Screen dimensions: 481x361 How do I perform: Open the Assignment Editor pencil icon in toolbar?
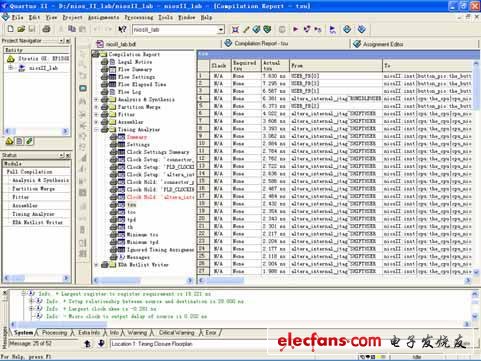tap(246, 29)
